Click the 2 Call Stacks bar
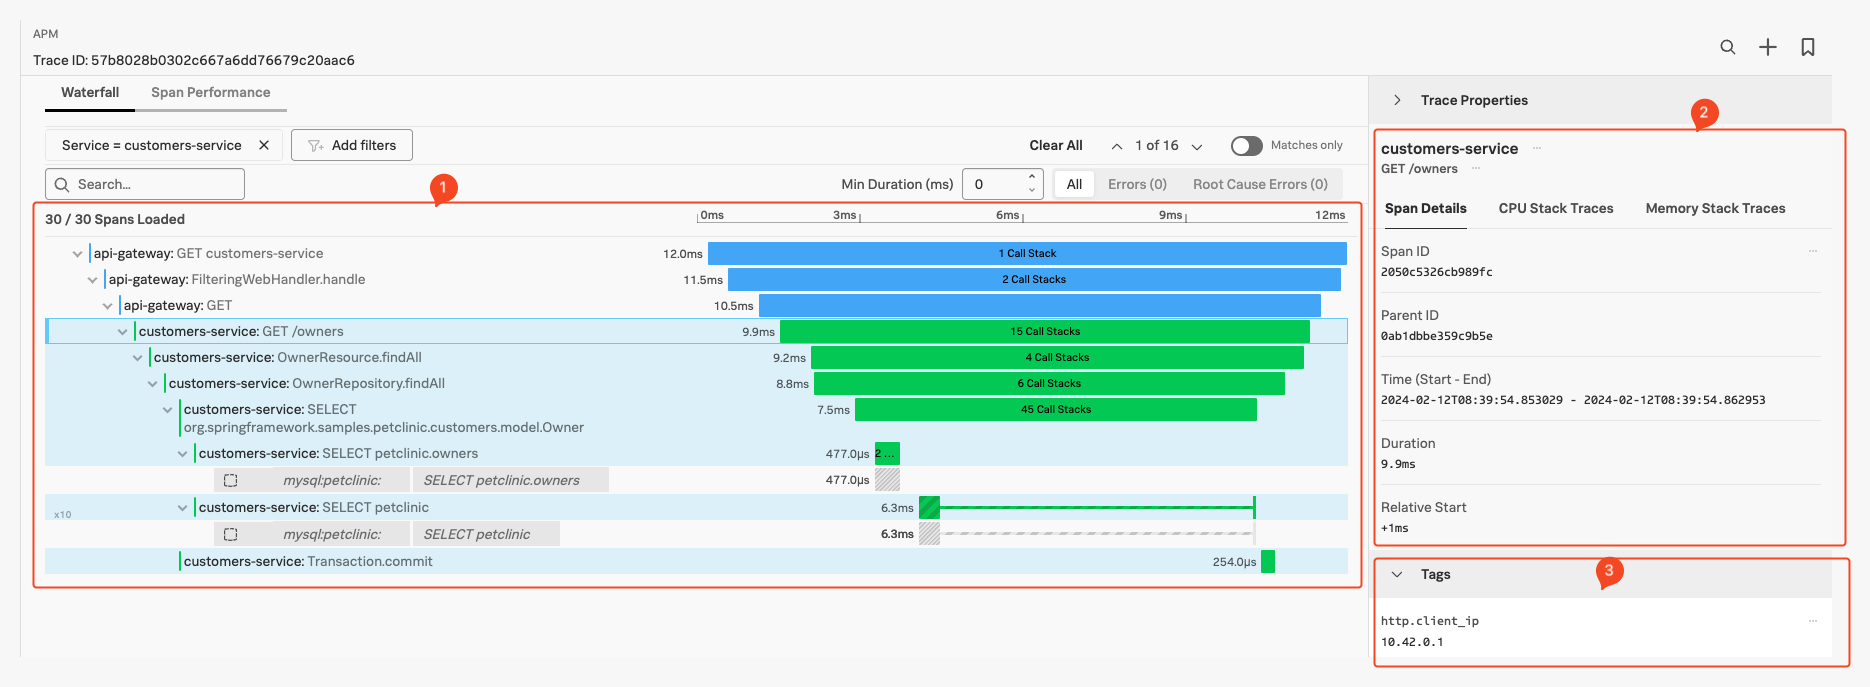The height and width of the screenshot is (687, 1870). 1034,279
